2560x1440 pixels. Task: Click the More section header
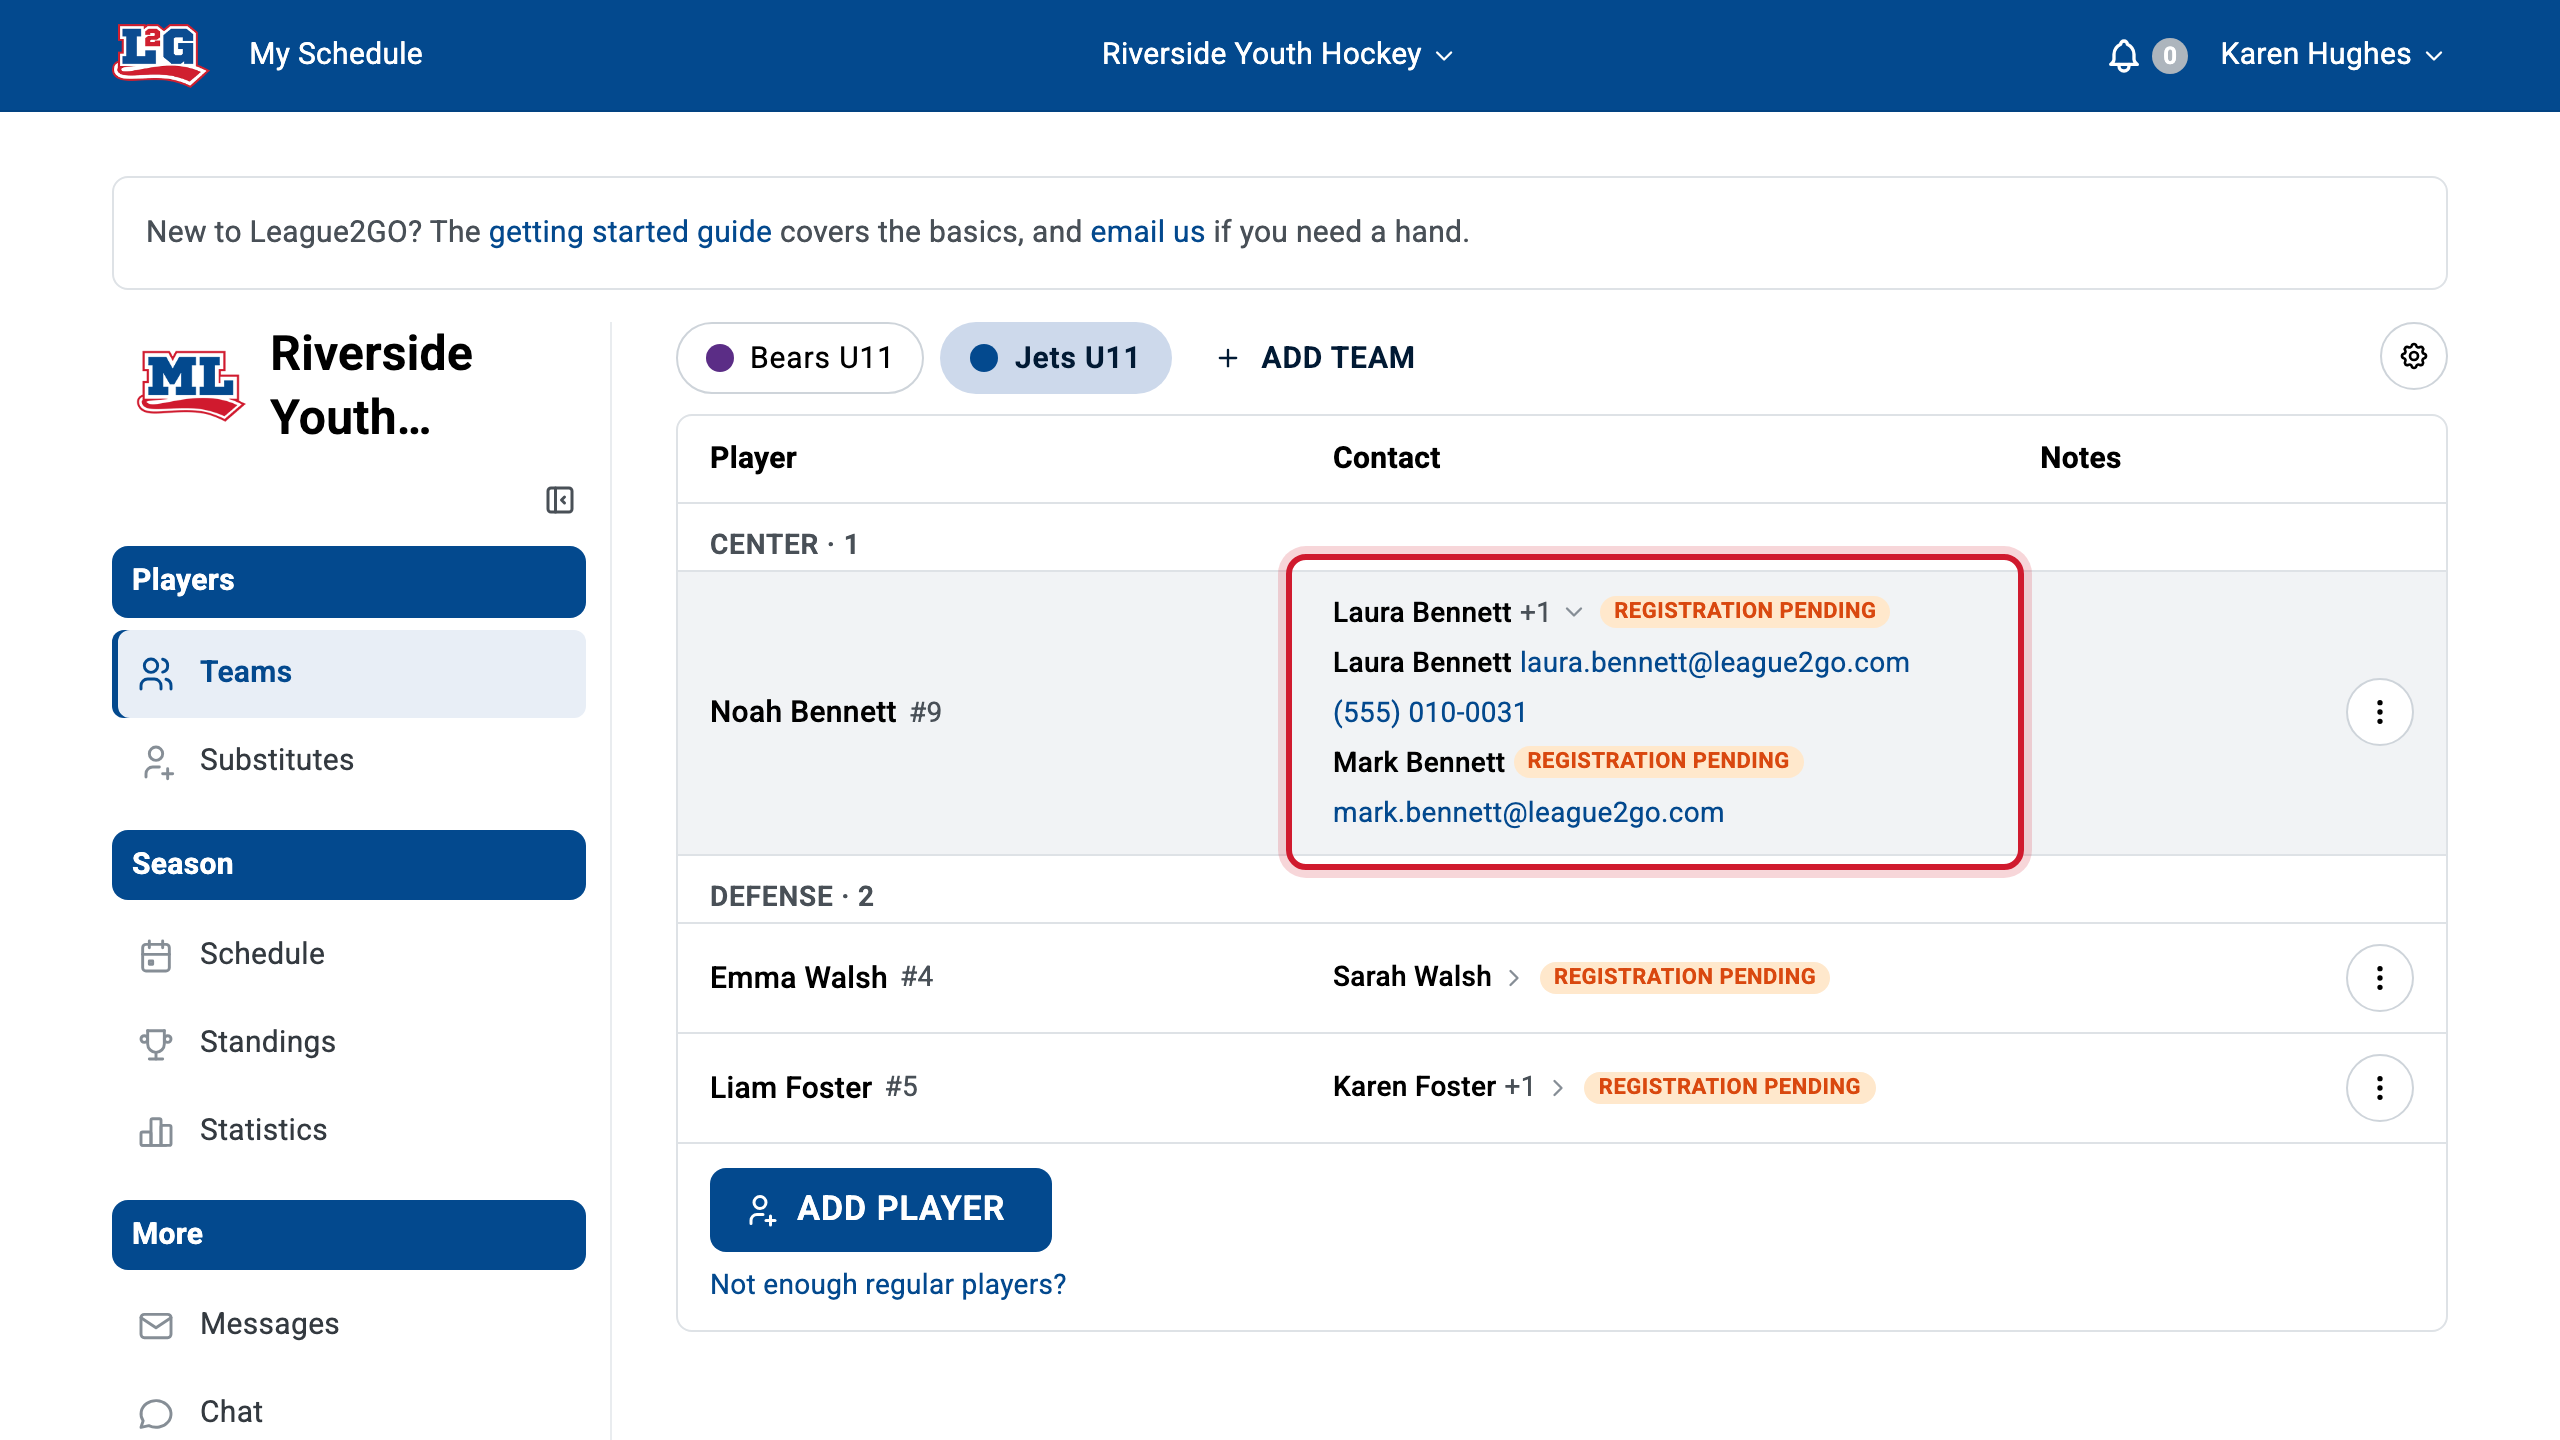349,1235
